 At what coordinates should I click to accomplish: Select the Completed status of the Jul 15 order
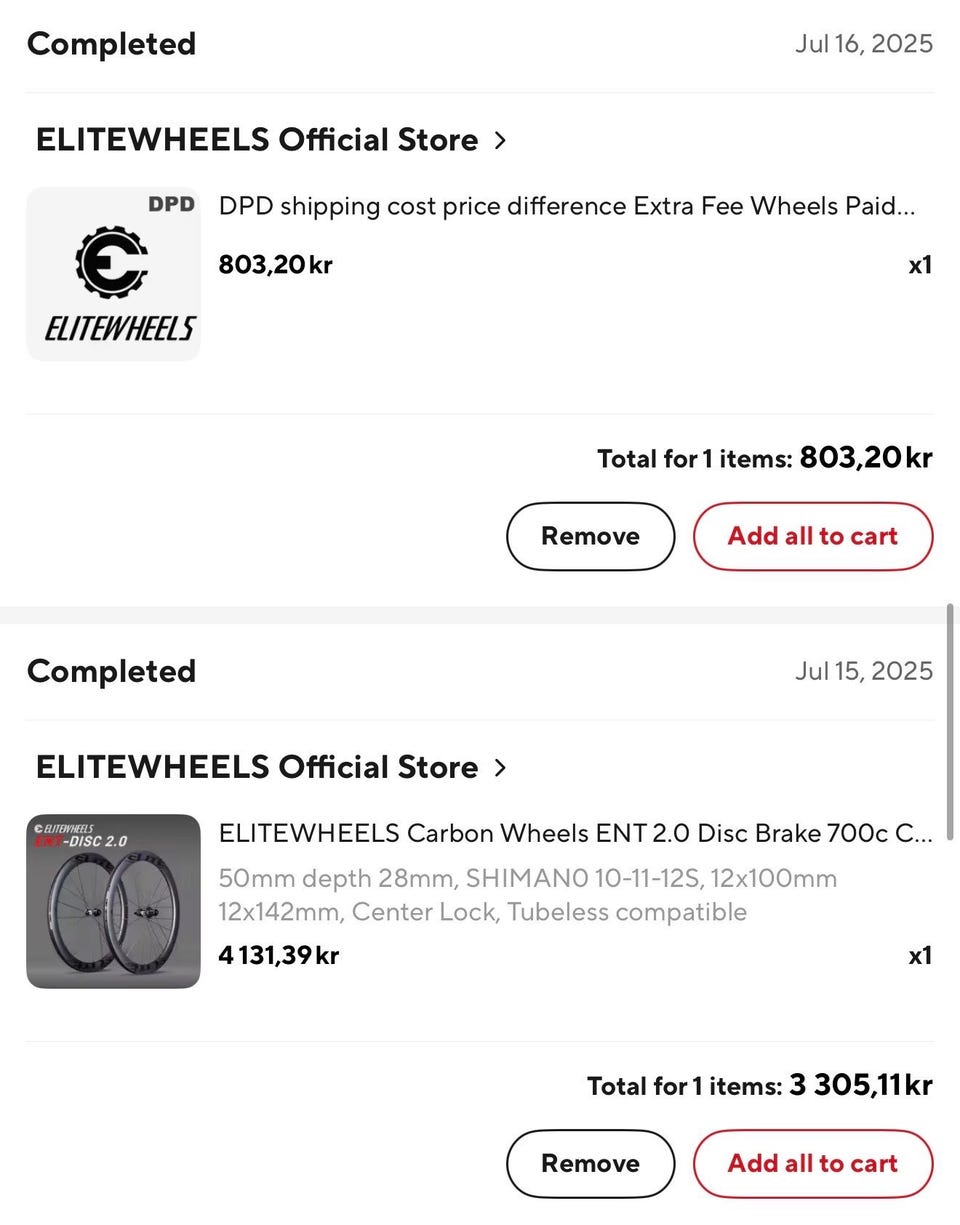(111, 671)
